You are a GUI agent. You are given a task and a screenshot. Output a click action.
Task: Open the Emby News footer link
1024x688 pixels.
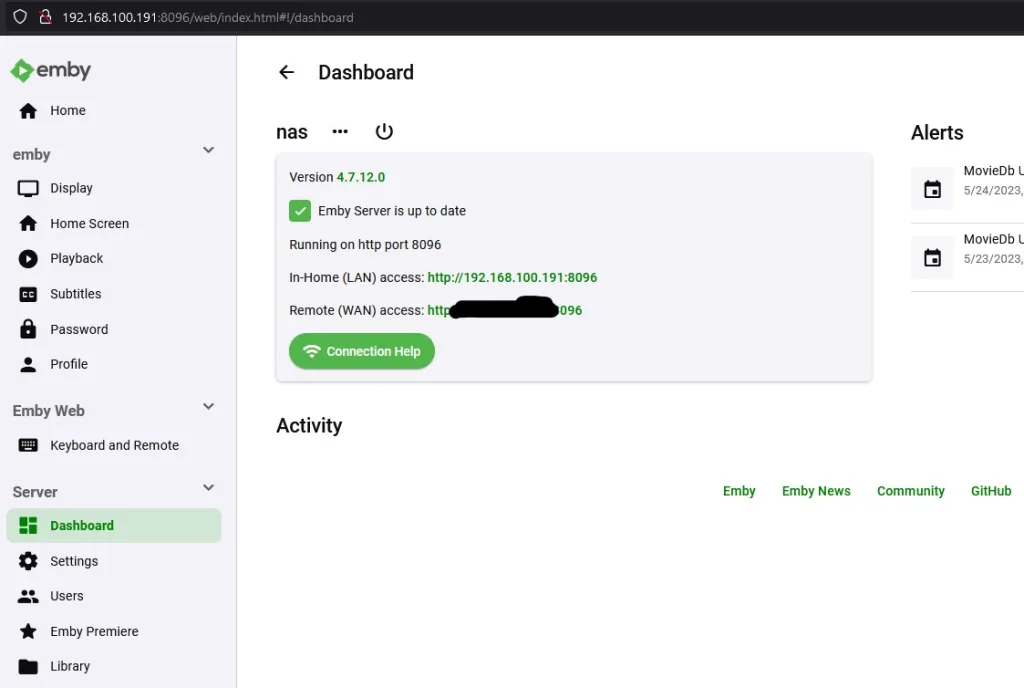point(816,491)
